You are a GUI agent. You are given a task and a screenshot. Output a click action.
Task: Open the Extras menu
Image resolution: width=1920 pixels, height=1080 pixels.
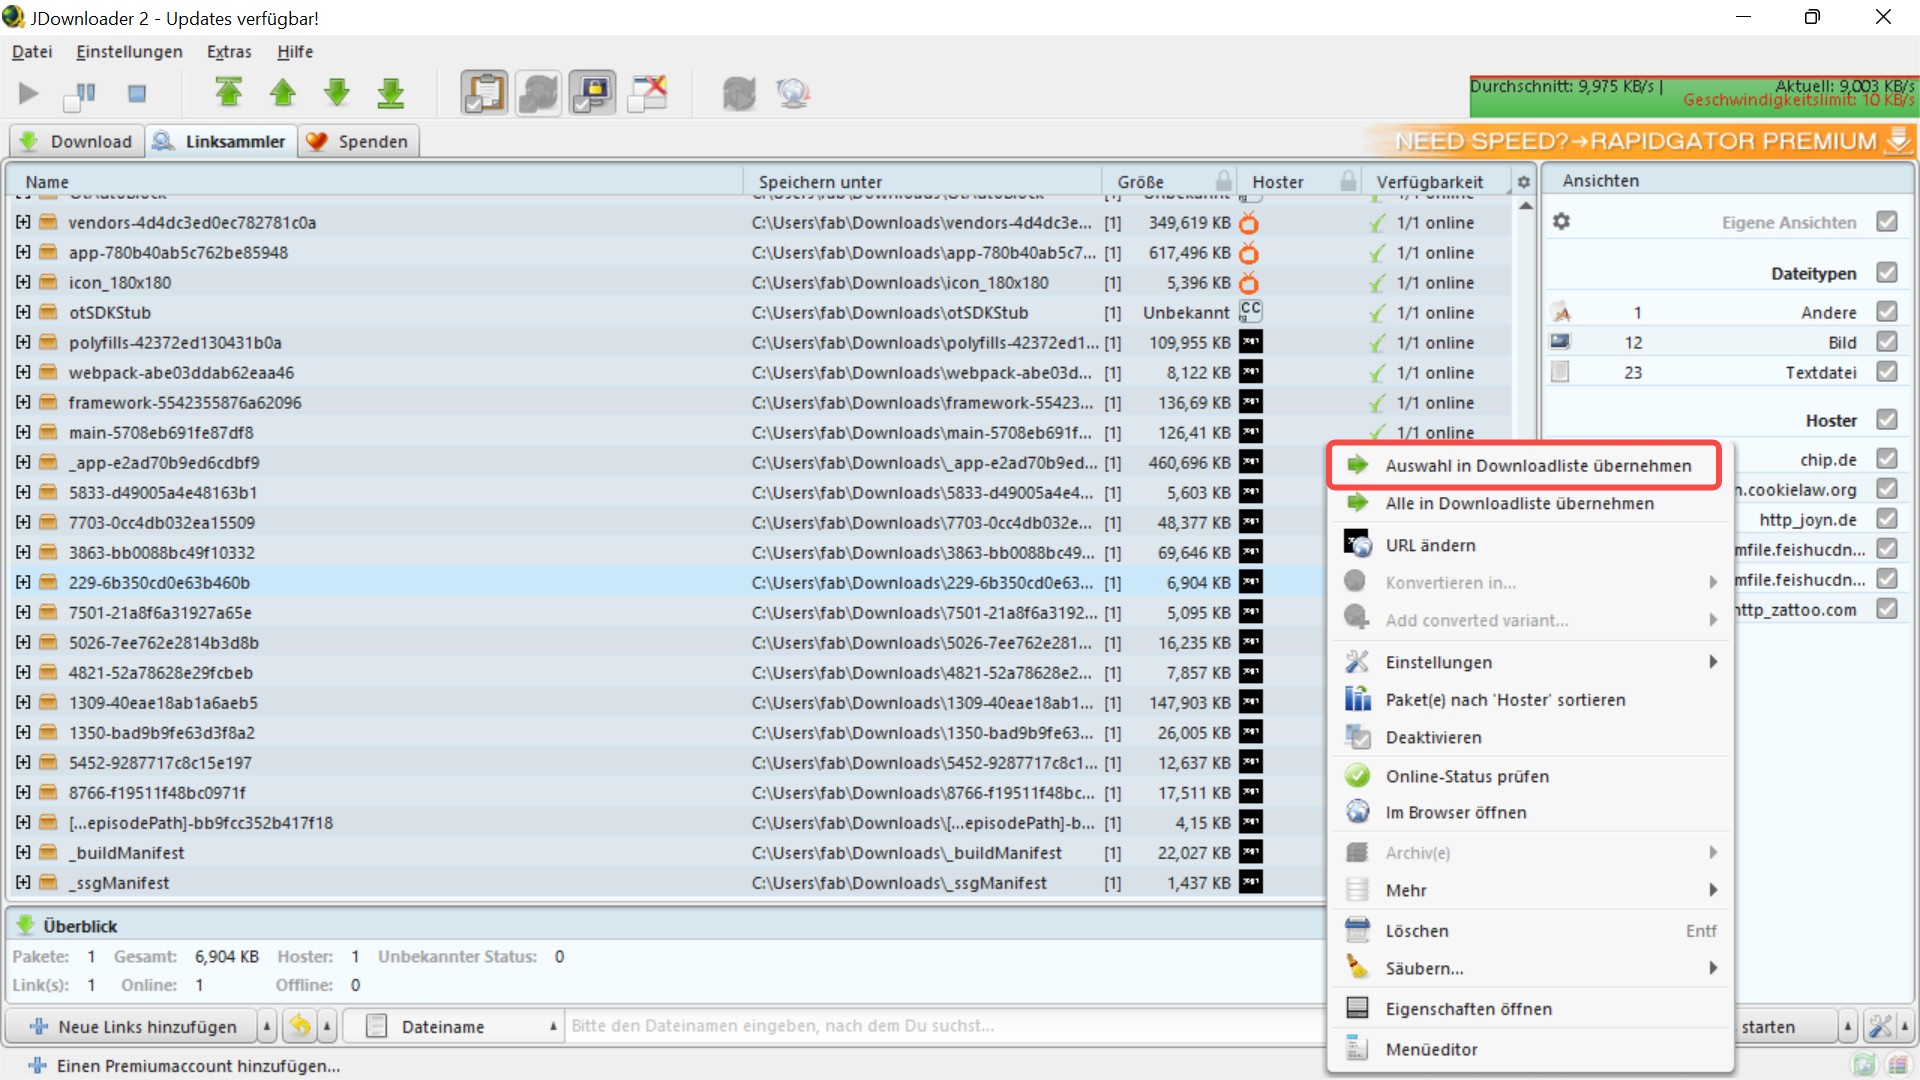tap(229, 52)
